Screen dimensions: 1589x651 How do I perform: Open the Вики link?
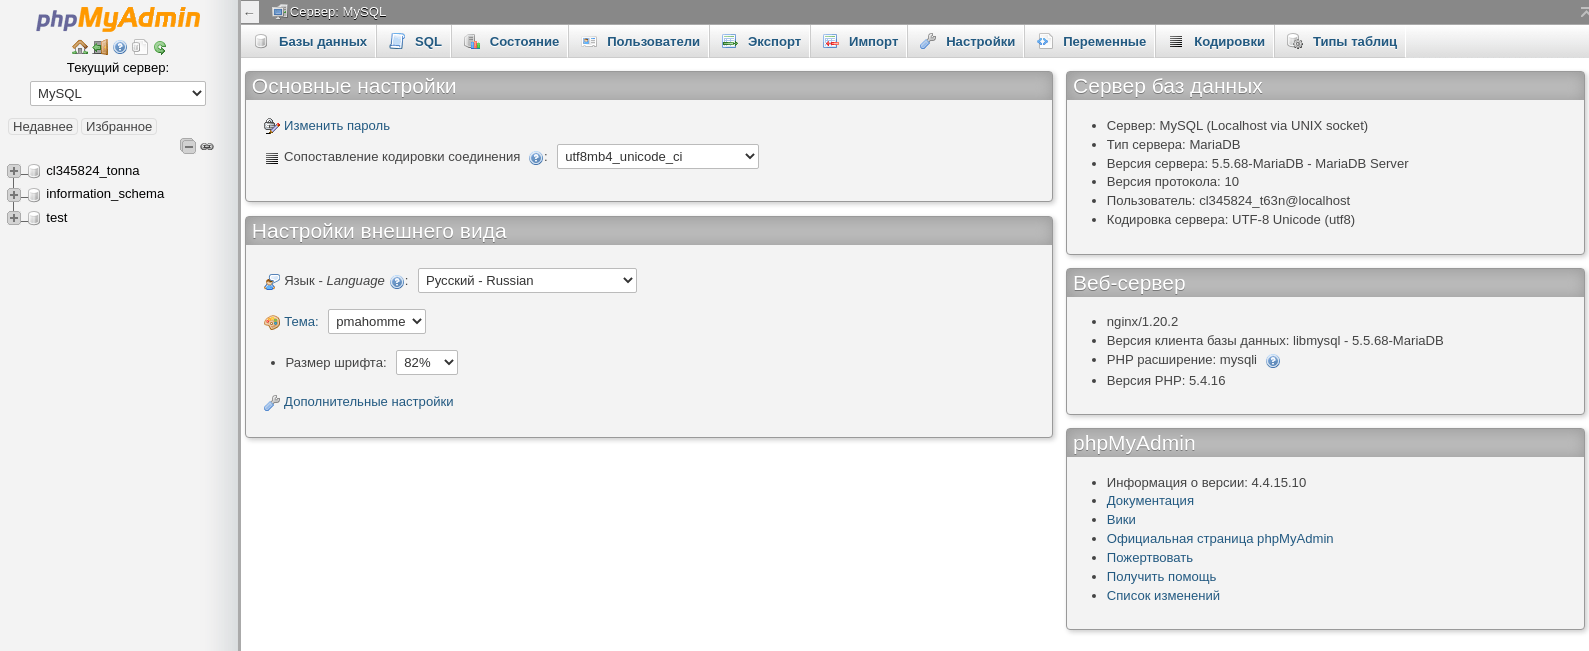tap(1121, 520)
